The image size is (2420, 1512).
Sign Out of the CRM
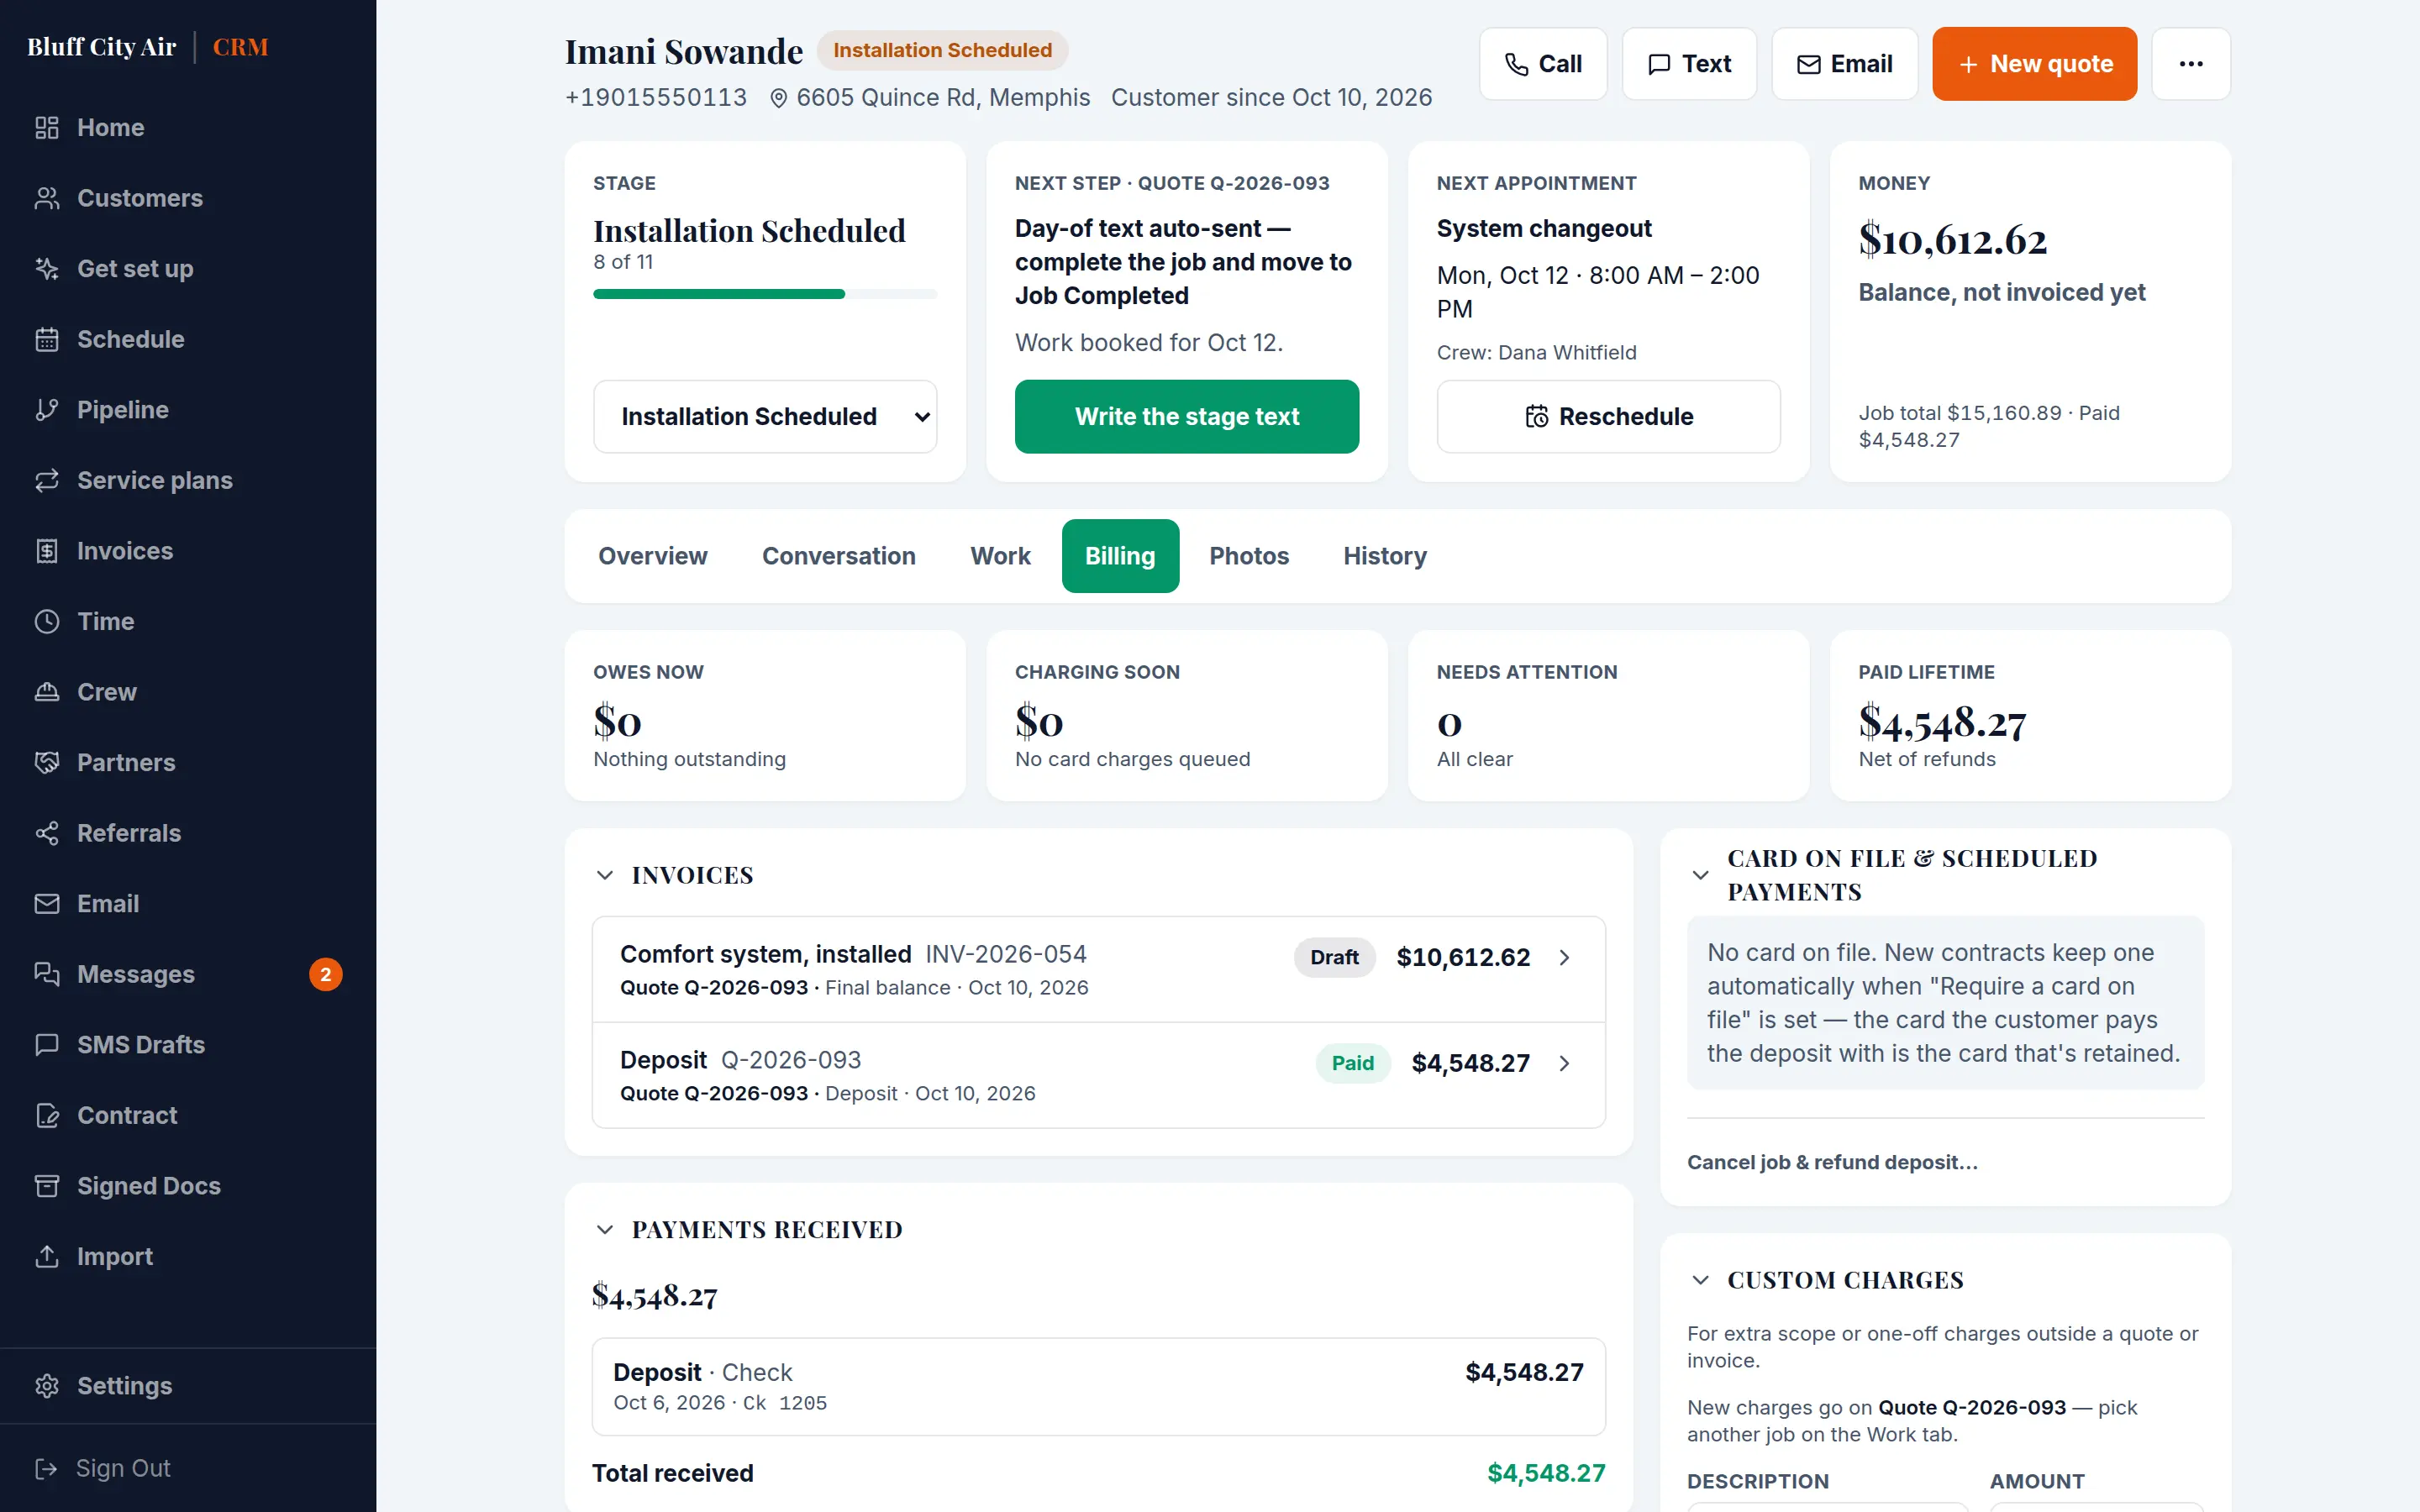tap(188, 1468)
